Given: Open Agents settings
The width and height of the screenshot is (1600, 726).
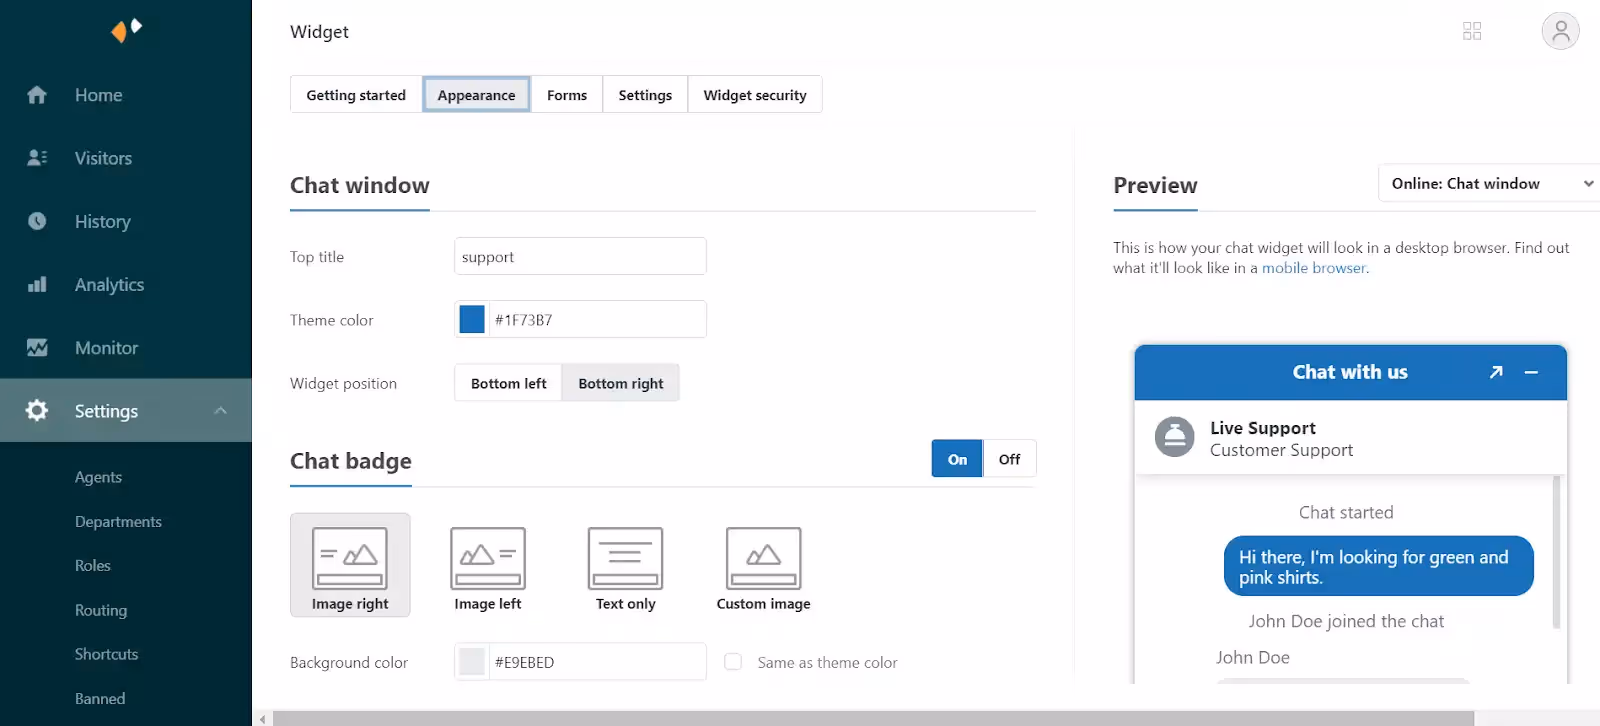Looking at the screenshot, I should [x=98, y=477].
